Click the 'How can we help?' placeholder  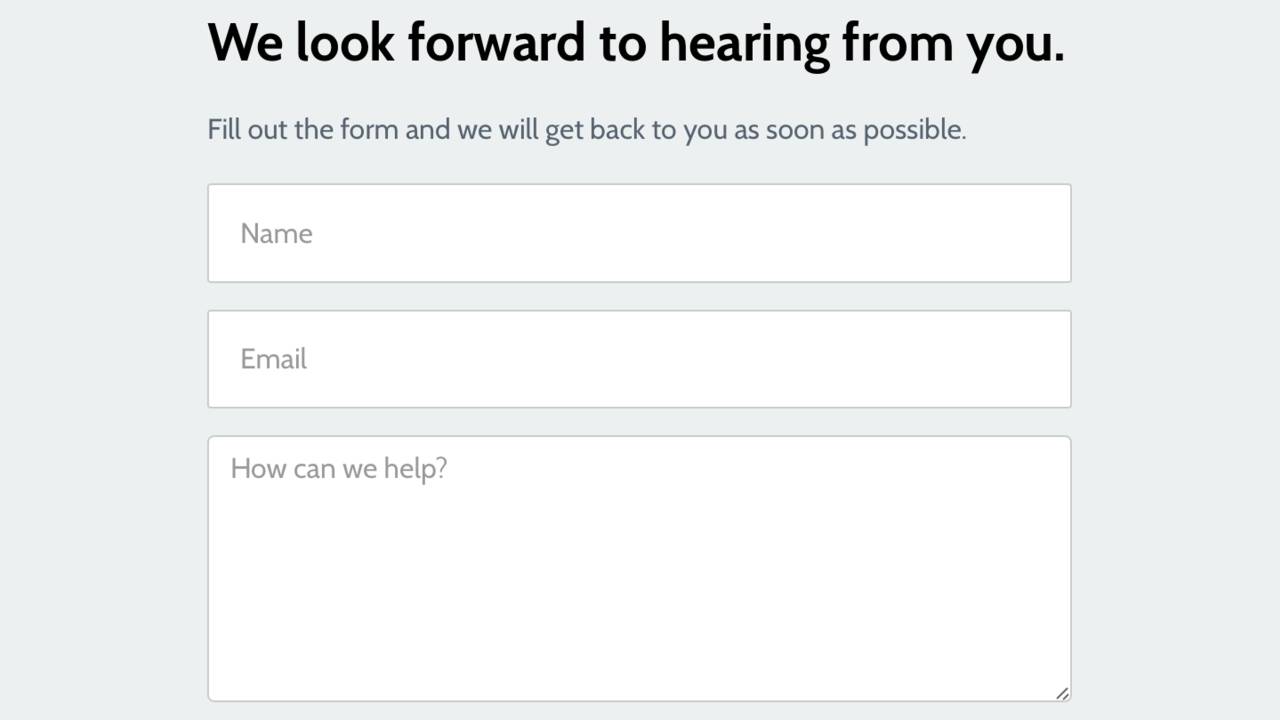coord(338,469)
